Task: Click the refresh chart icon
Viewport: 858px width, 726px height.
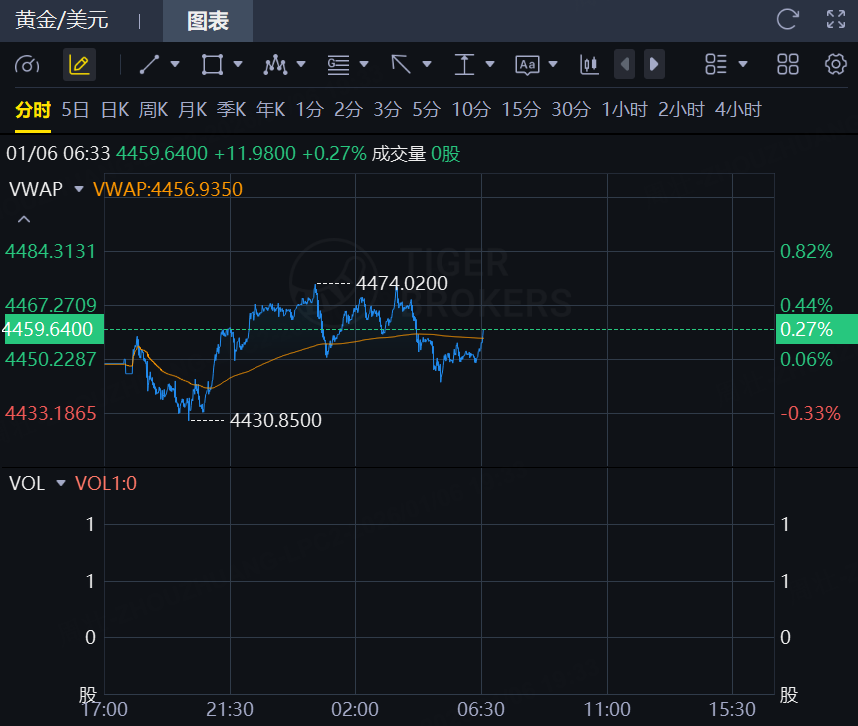Action: point(788,20)
